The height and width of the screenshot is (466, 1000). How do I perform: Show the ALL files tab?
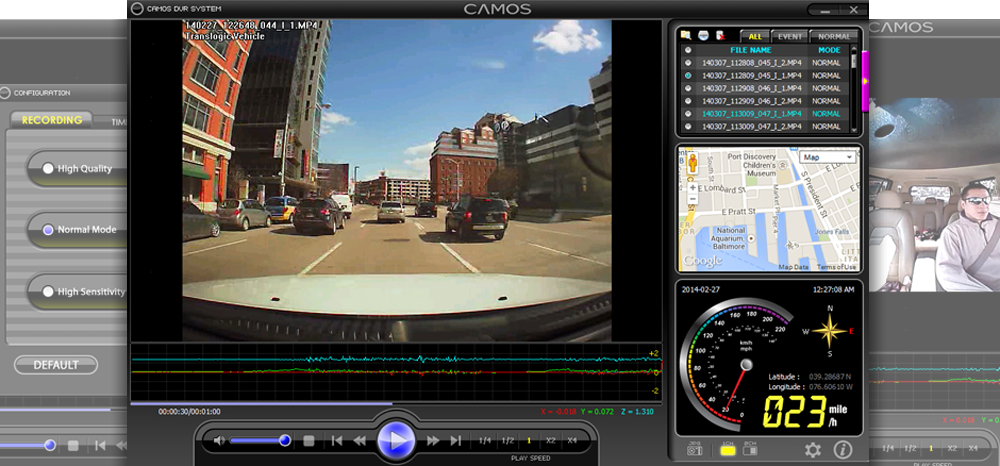(754, 36)
